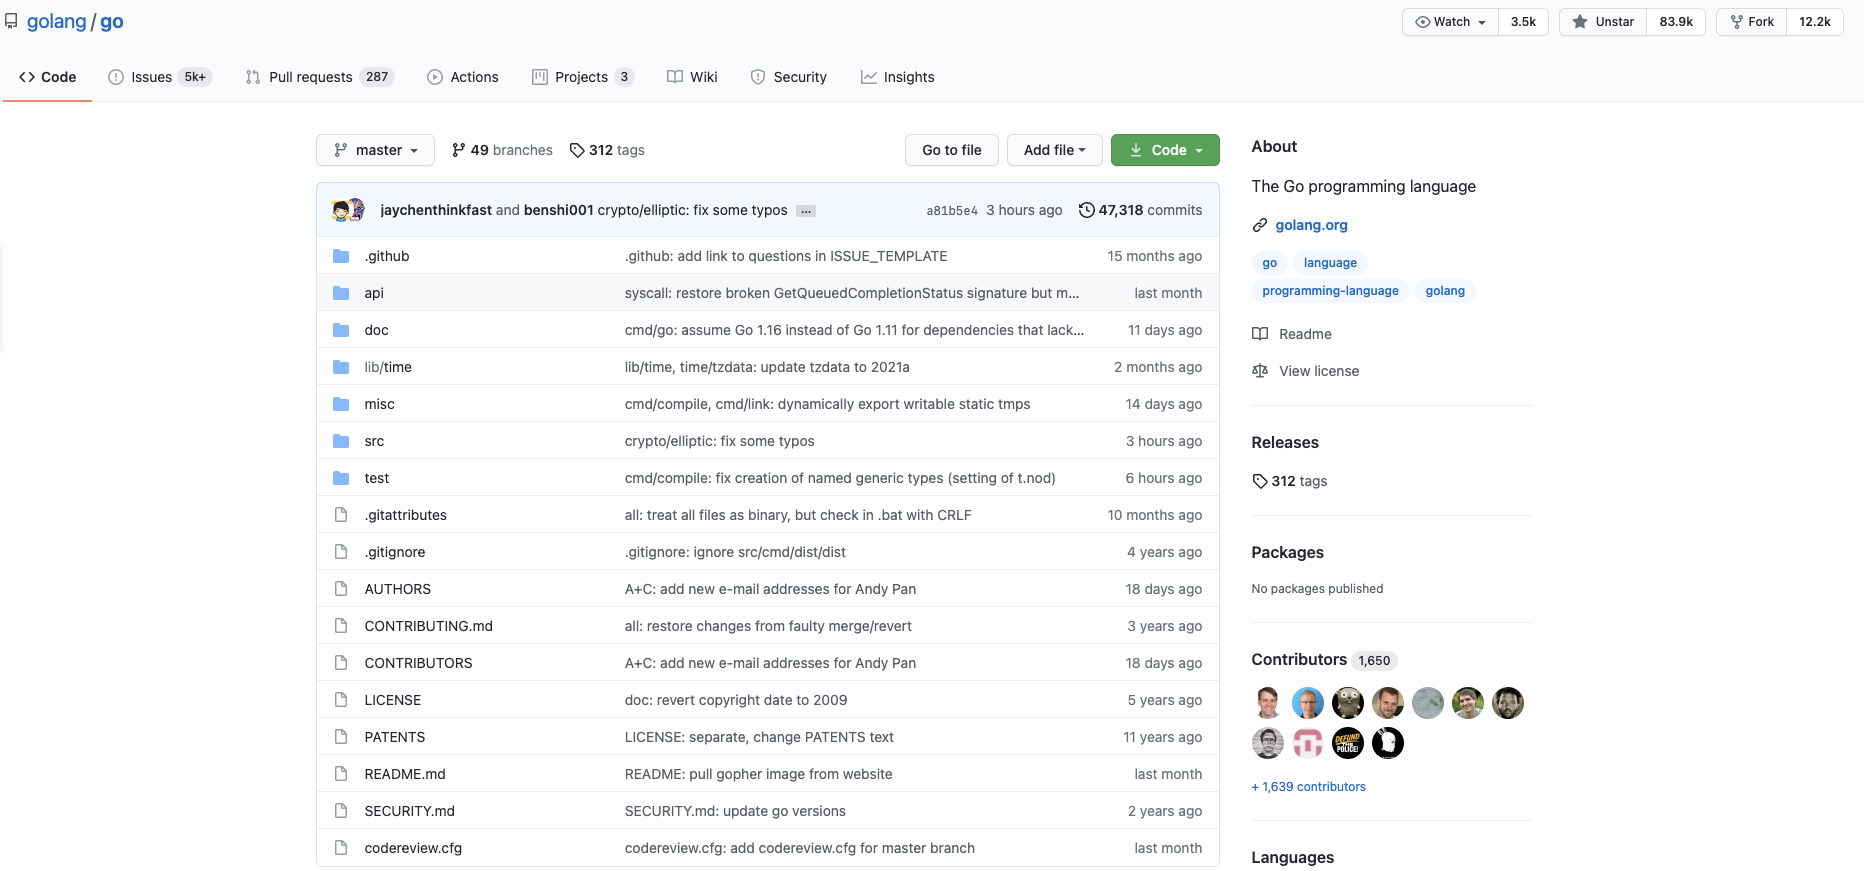
Task: Fork the repository
Action: (1752, 22)
